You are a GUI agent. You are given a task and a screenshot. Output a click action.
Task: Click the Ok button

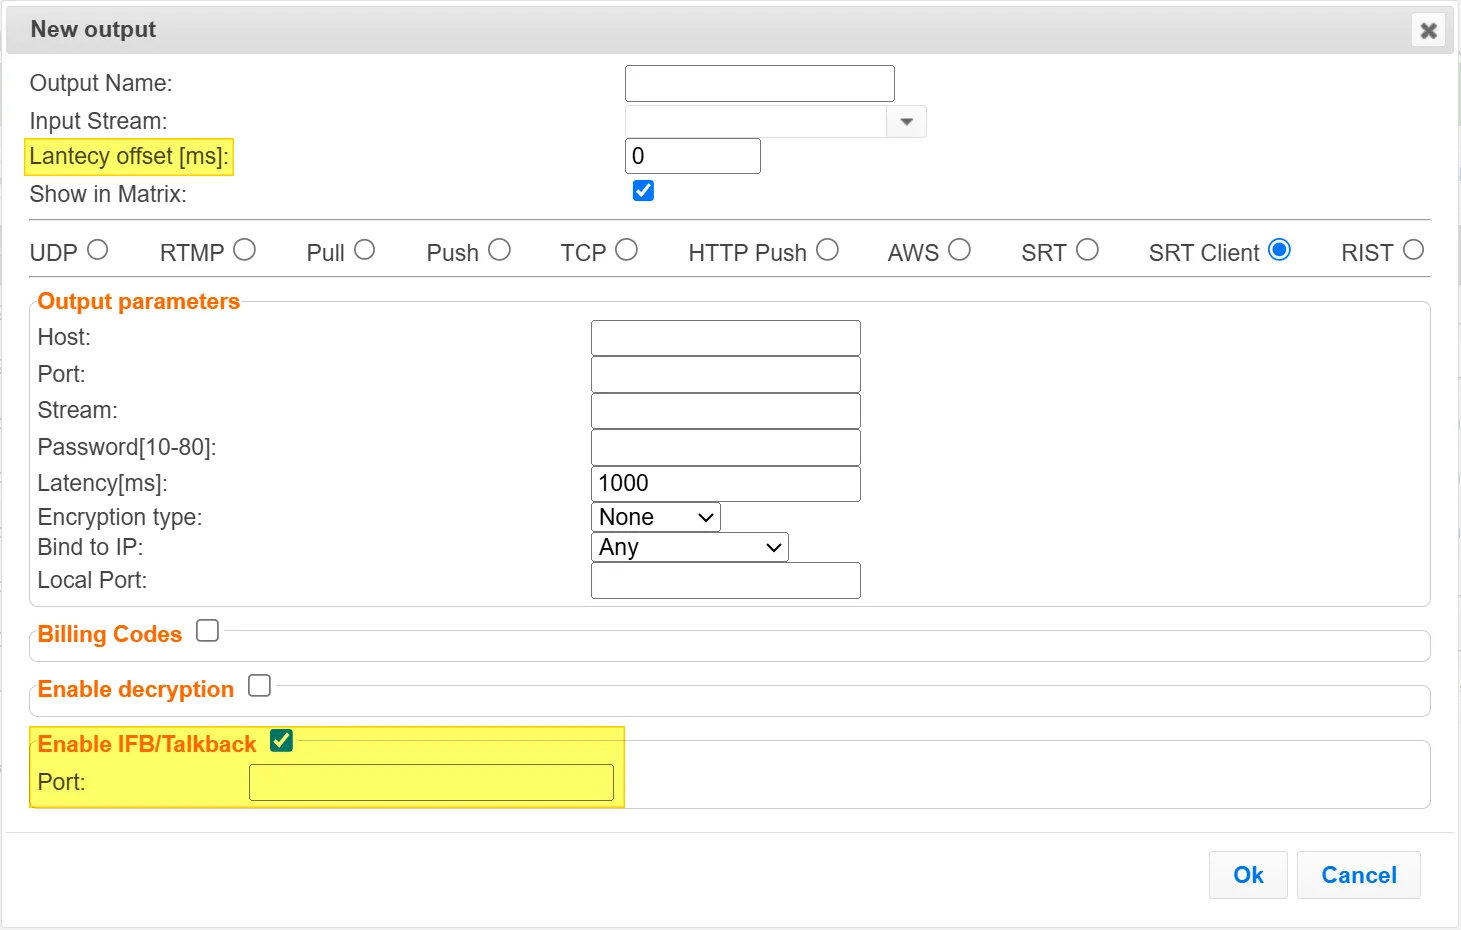(x=1248, y=875)
